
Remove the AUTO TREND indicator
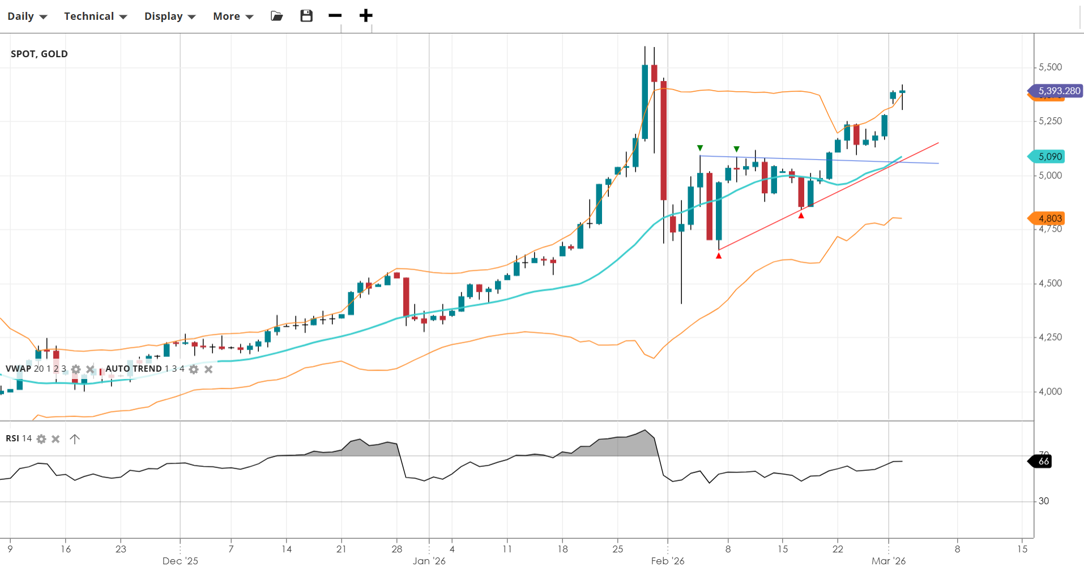coord(209,369)
